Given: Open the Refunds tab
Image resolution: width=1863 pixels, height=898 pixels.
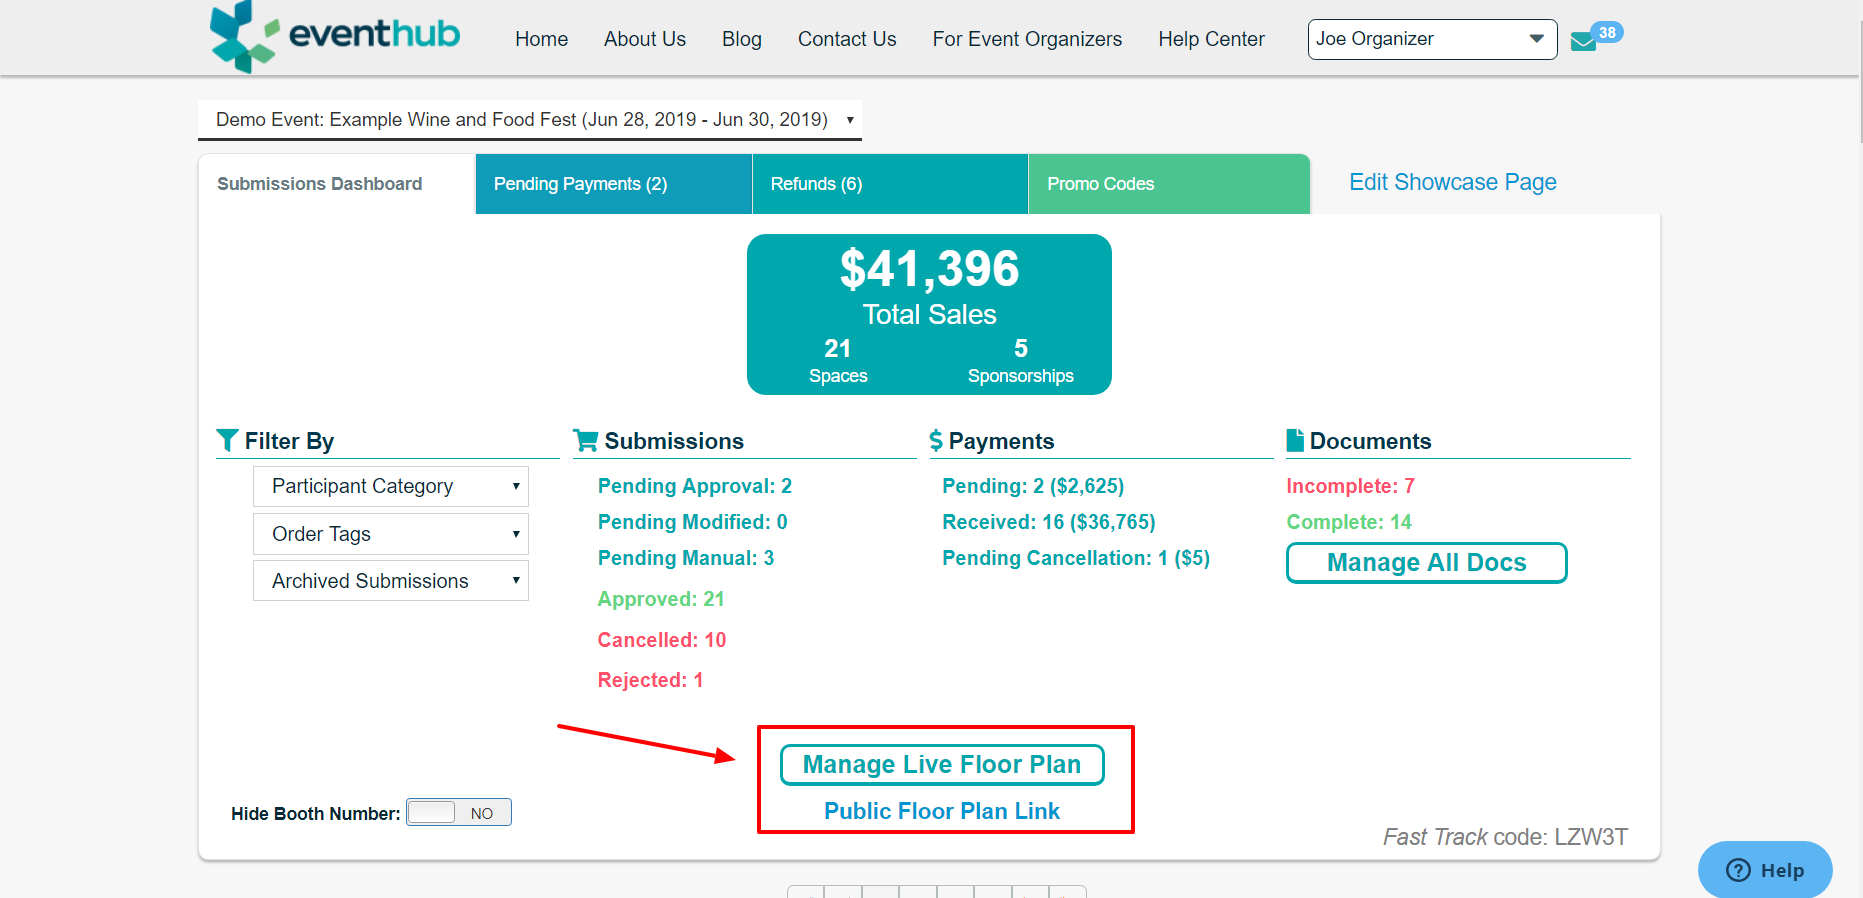Looking at the screenshot, I should pyautogui.click(x=890, y=184).
